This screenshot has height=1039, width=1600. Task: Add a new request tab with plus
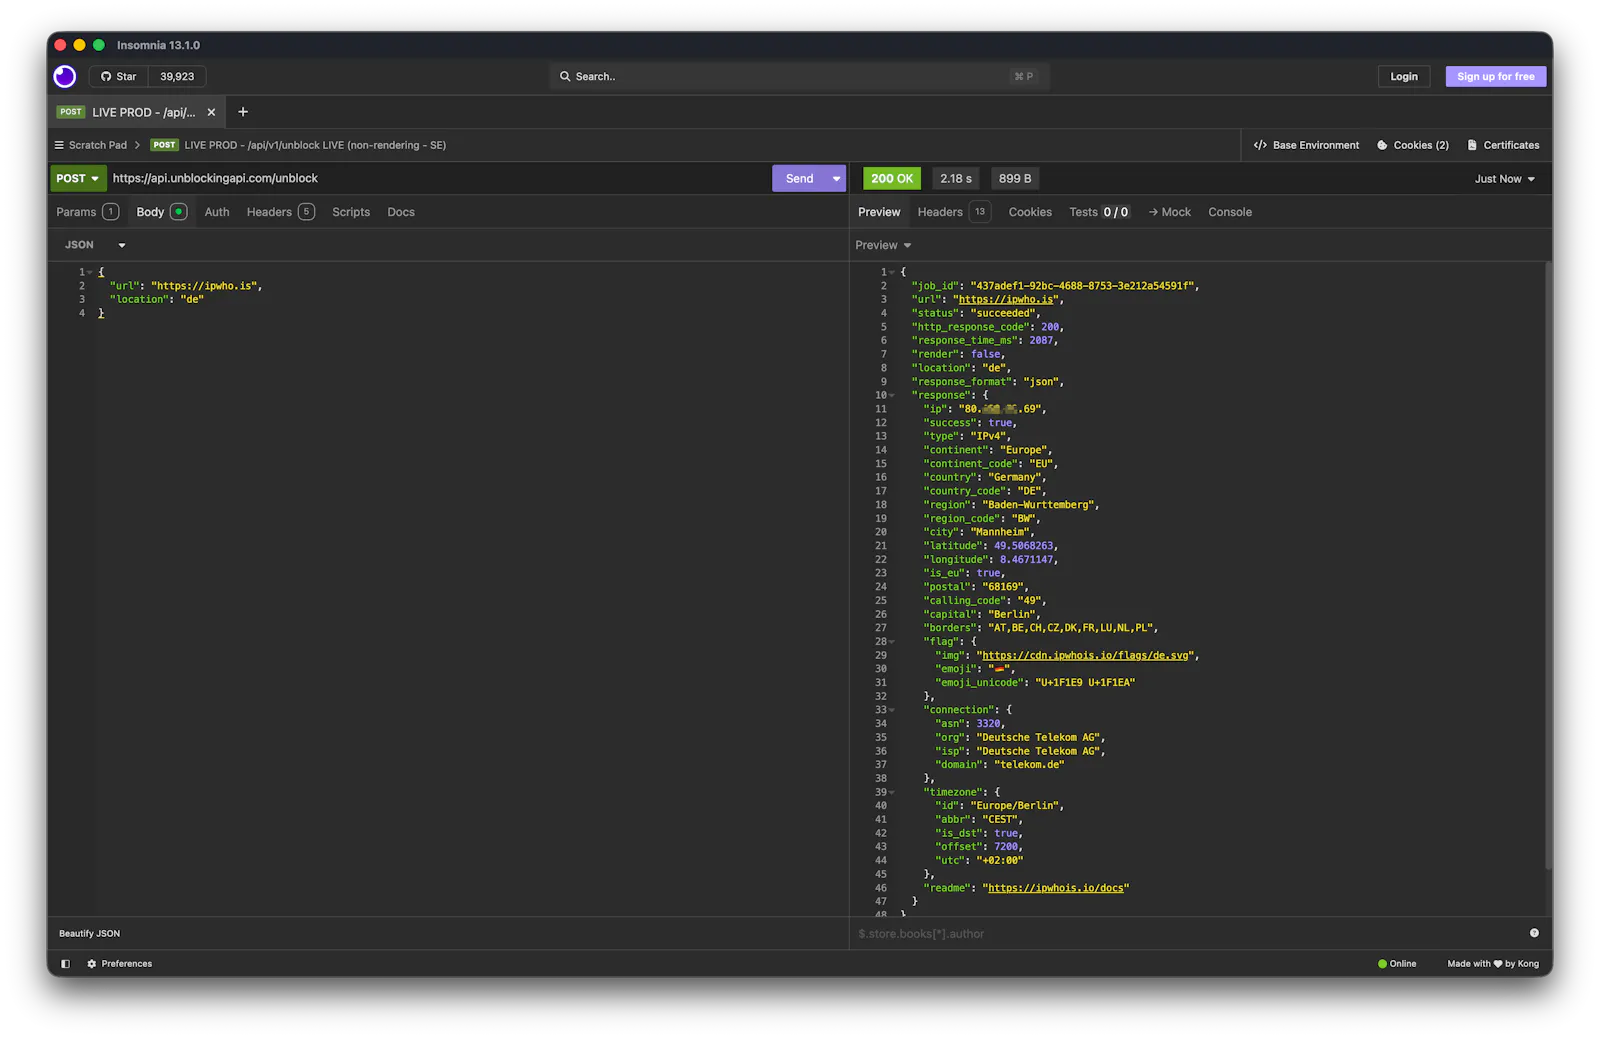pyautogui.click(x=243, y=112)
